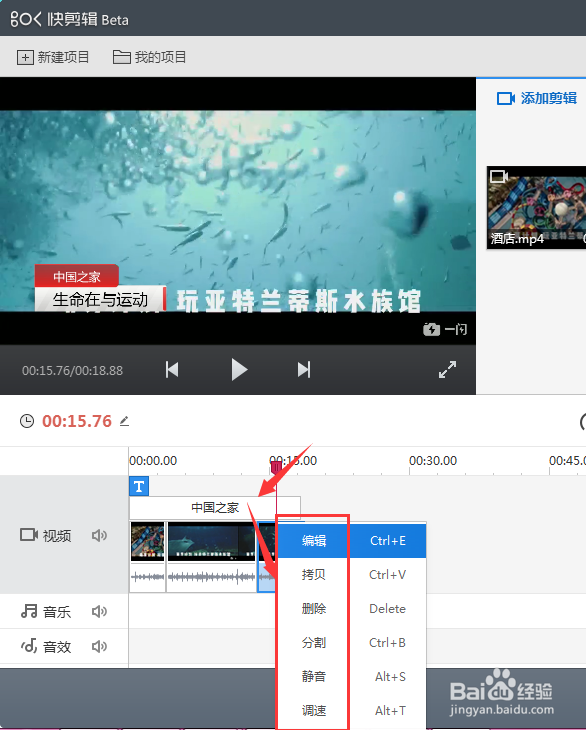Viewport: 586px width, 730px height.
Task: Open the 酒店.mp4 clip thumbnail
Action: pyautogui.click(x=536, y=207)
